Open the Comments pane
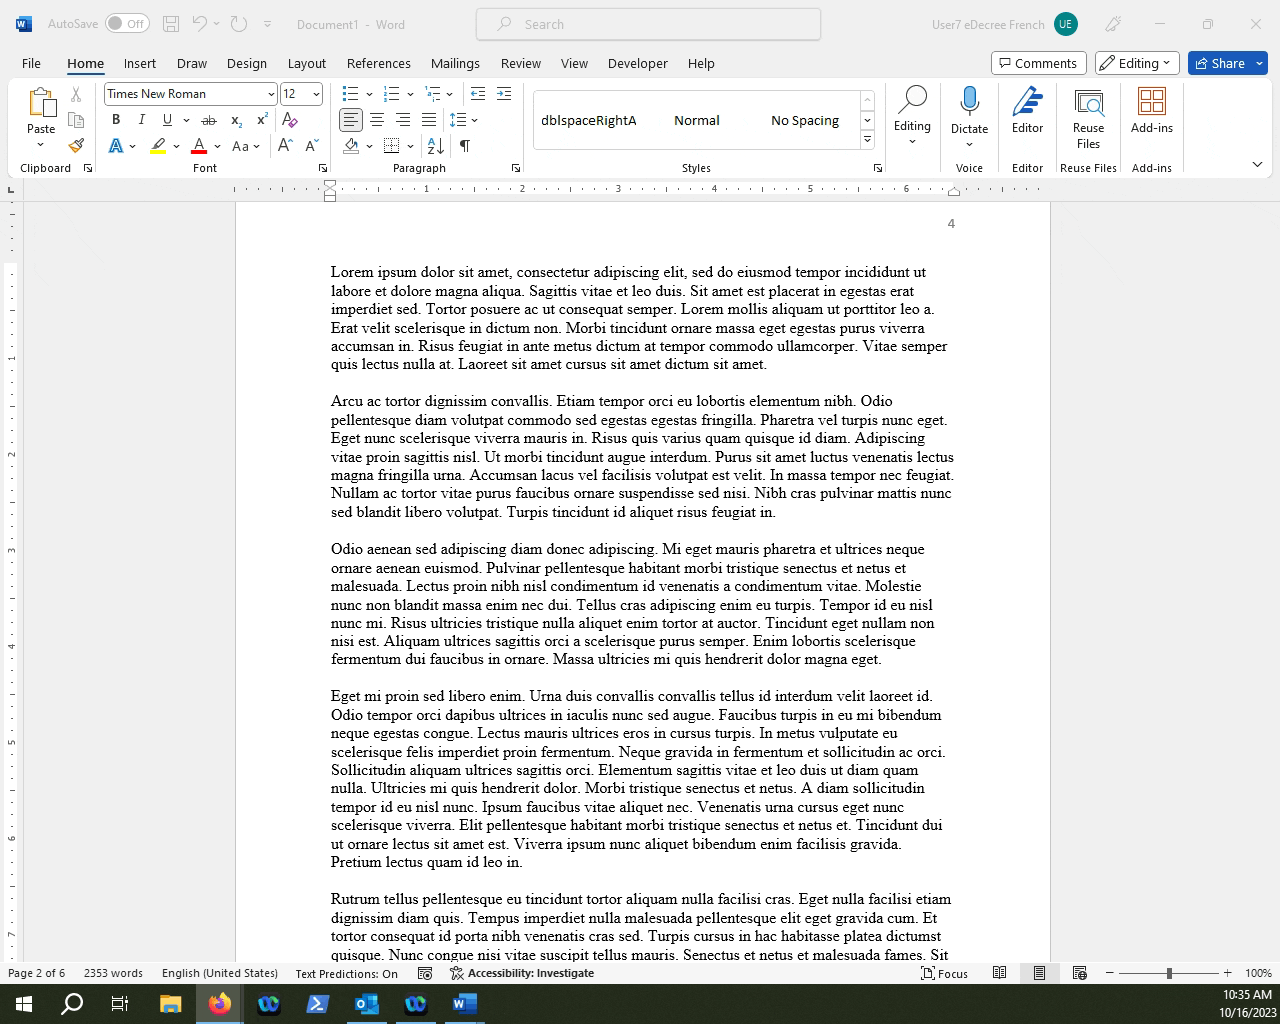The image size is (1280, 1024). click(1038, 63)
